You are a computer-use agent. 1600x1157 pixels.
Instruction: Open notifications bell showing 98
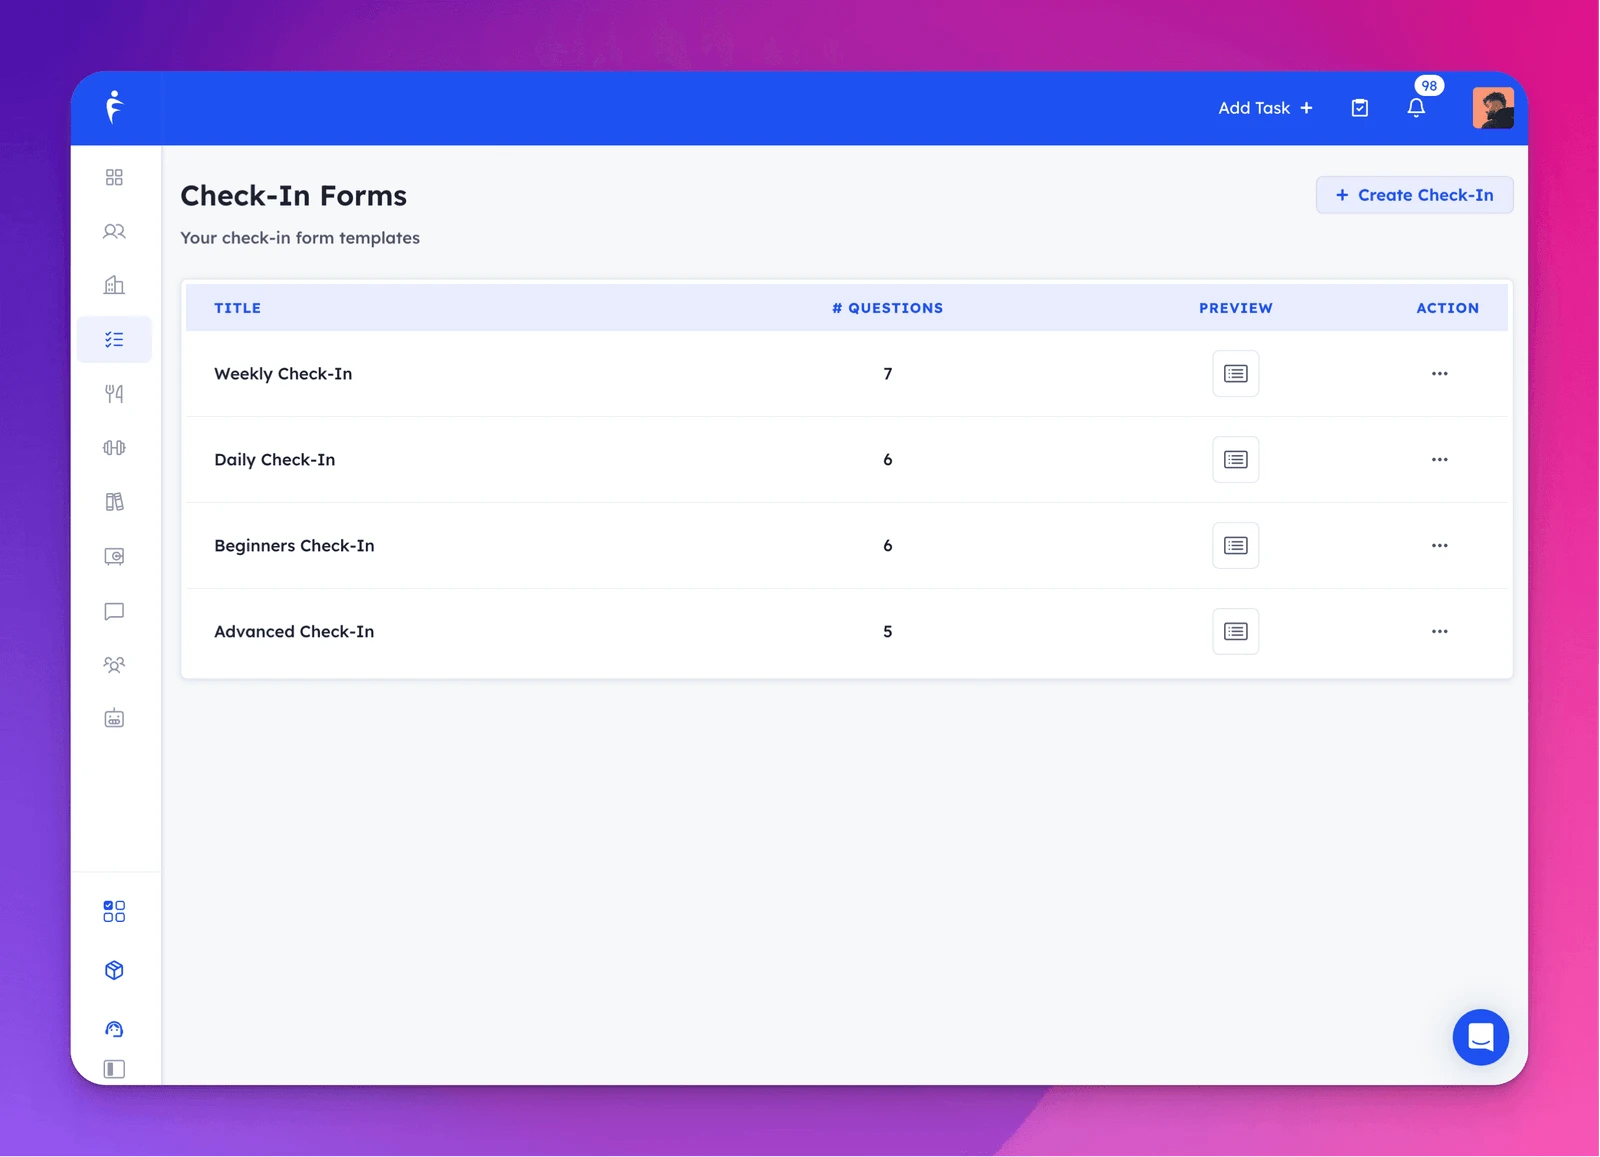(1416, 107)
